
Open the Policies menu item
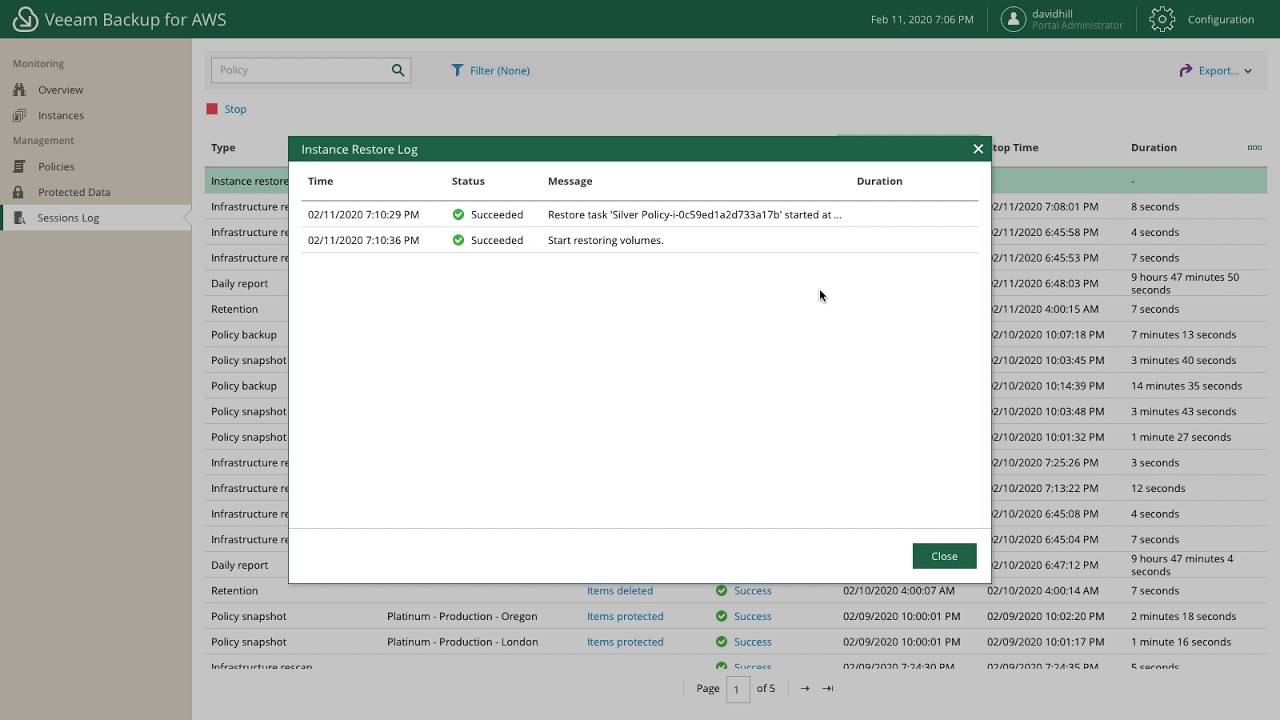coord(56,167)
